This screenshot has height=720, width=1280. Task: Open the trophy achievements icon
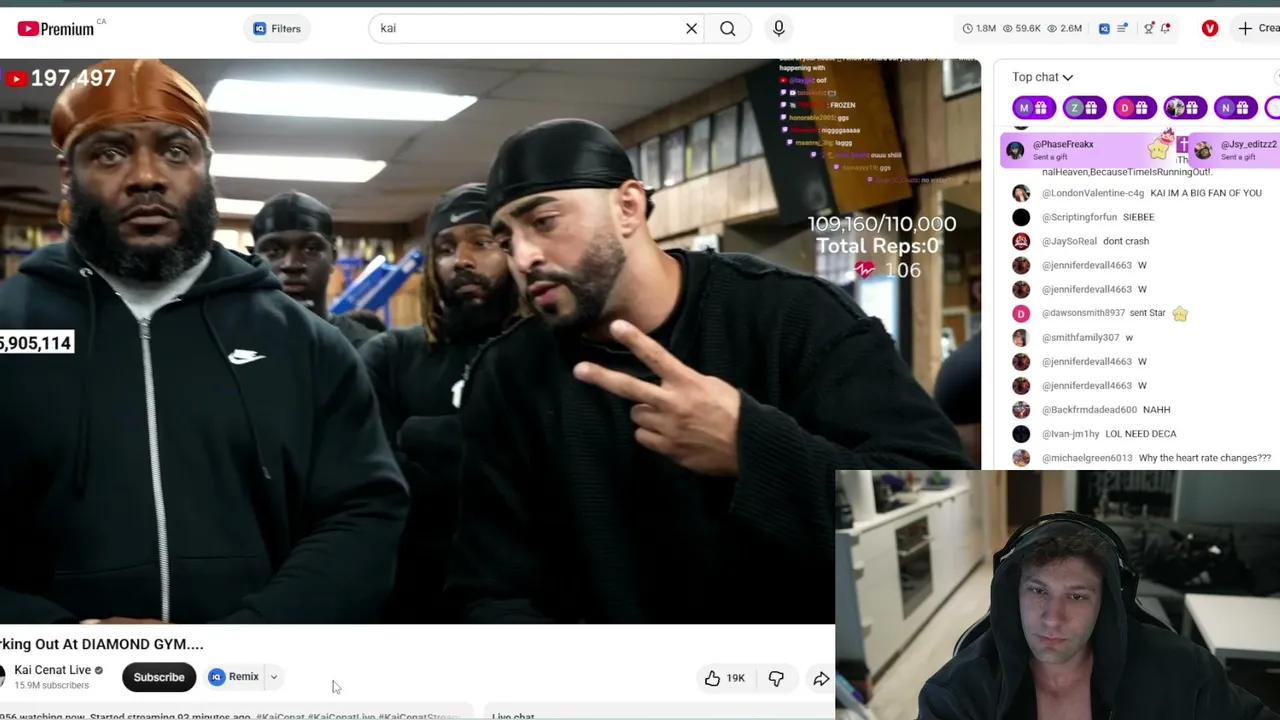click(1149, 29)
